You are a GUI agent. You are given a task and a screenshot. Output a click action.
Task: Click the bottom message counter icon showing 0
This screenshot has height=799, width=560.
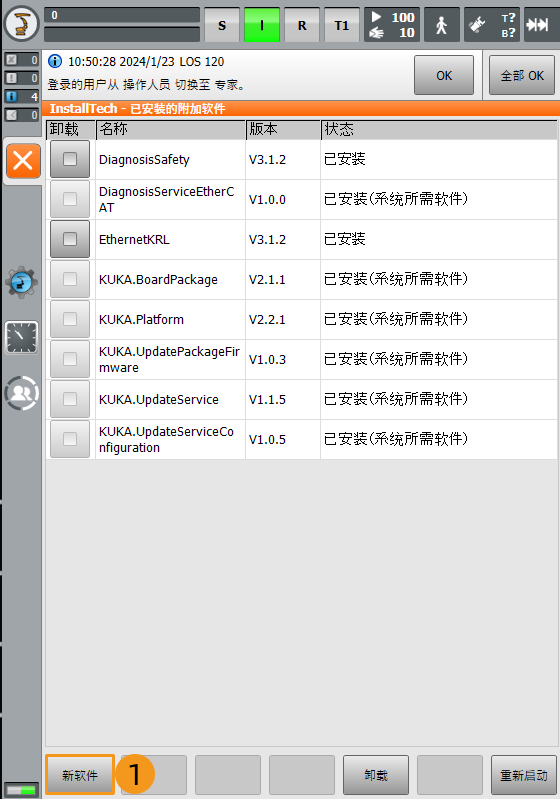coord(21,115)
